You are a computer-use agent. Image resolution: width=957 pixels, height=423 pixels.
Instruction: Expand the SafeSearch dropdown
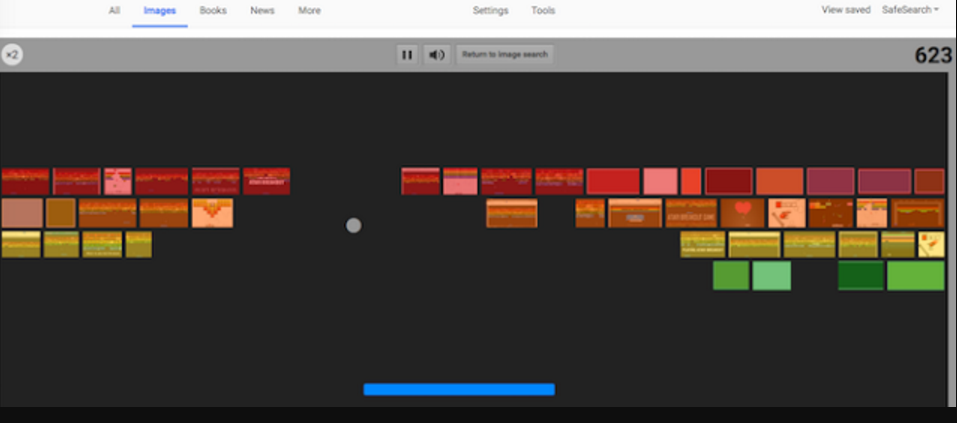click(910, 10)
